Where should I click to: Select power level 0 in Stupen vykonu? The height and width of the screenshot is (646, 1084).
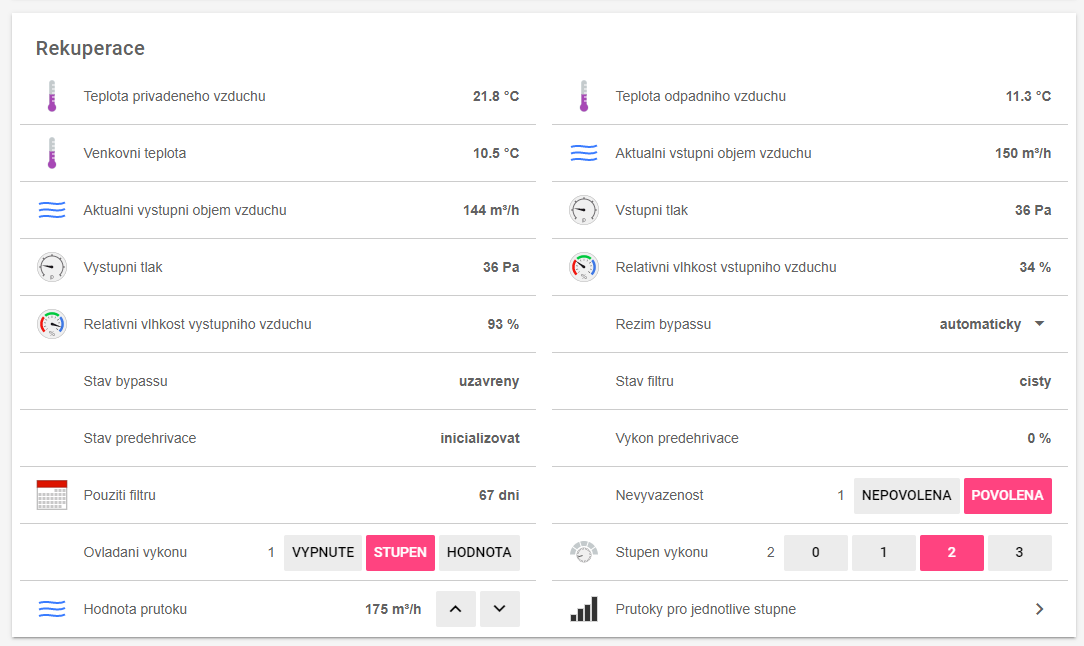pyautogui.click(x=815, y=552)
